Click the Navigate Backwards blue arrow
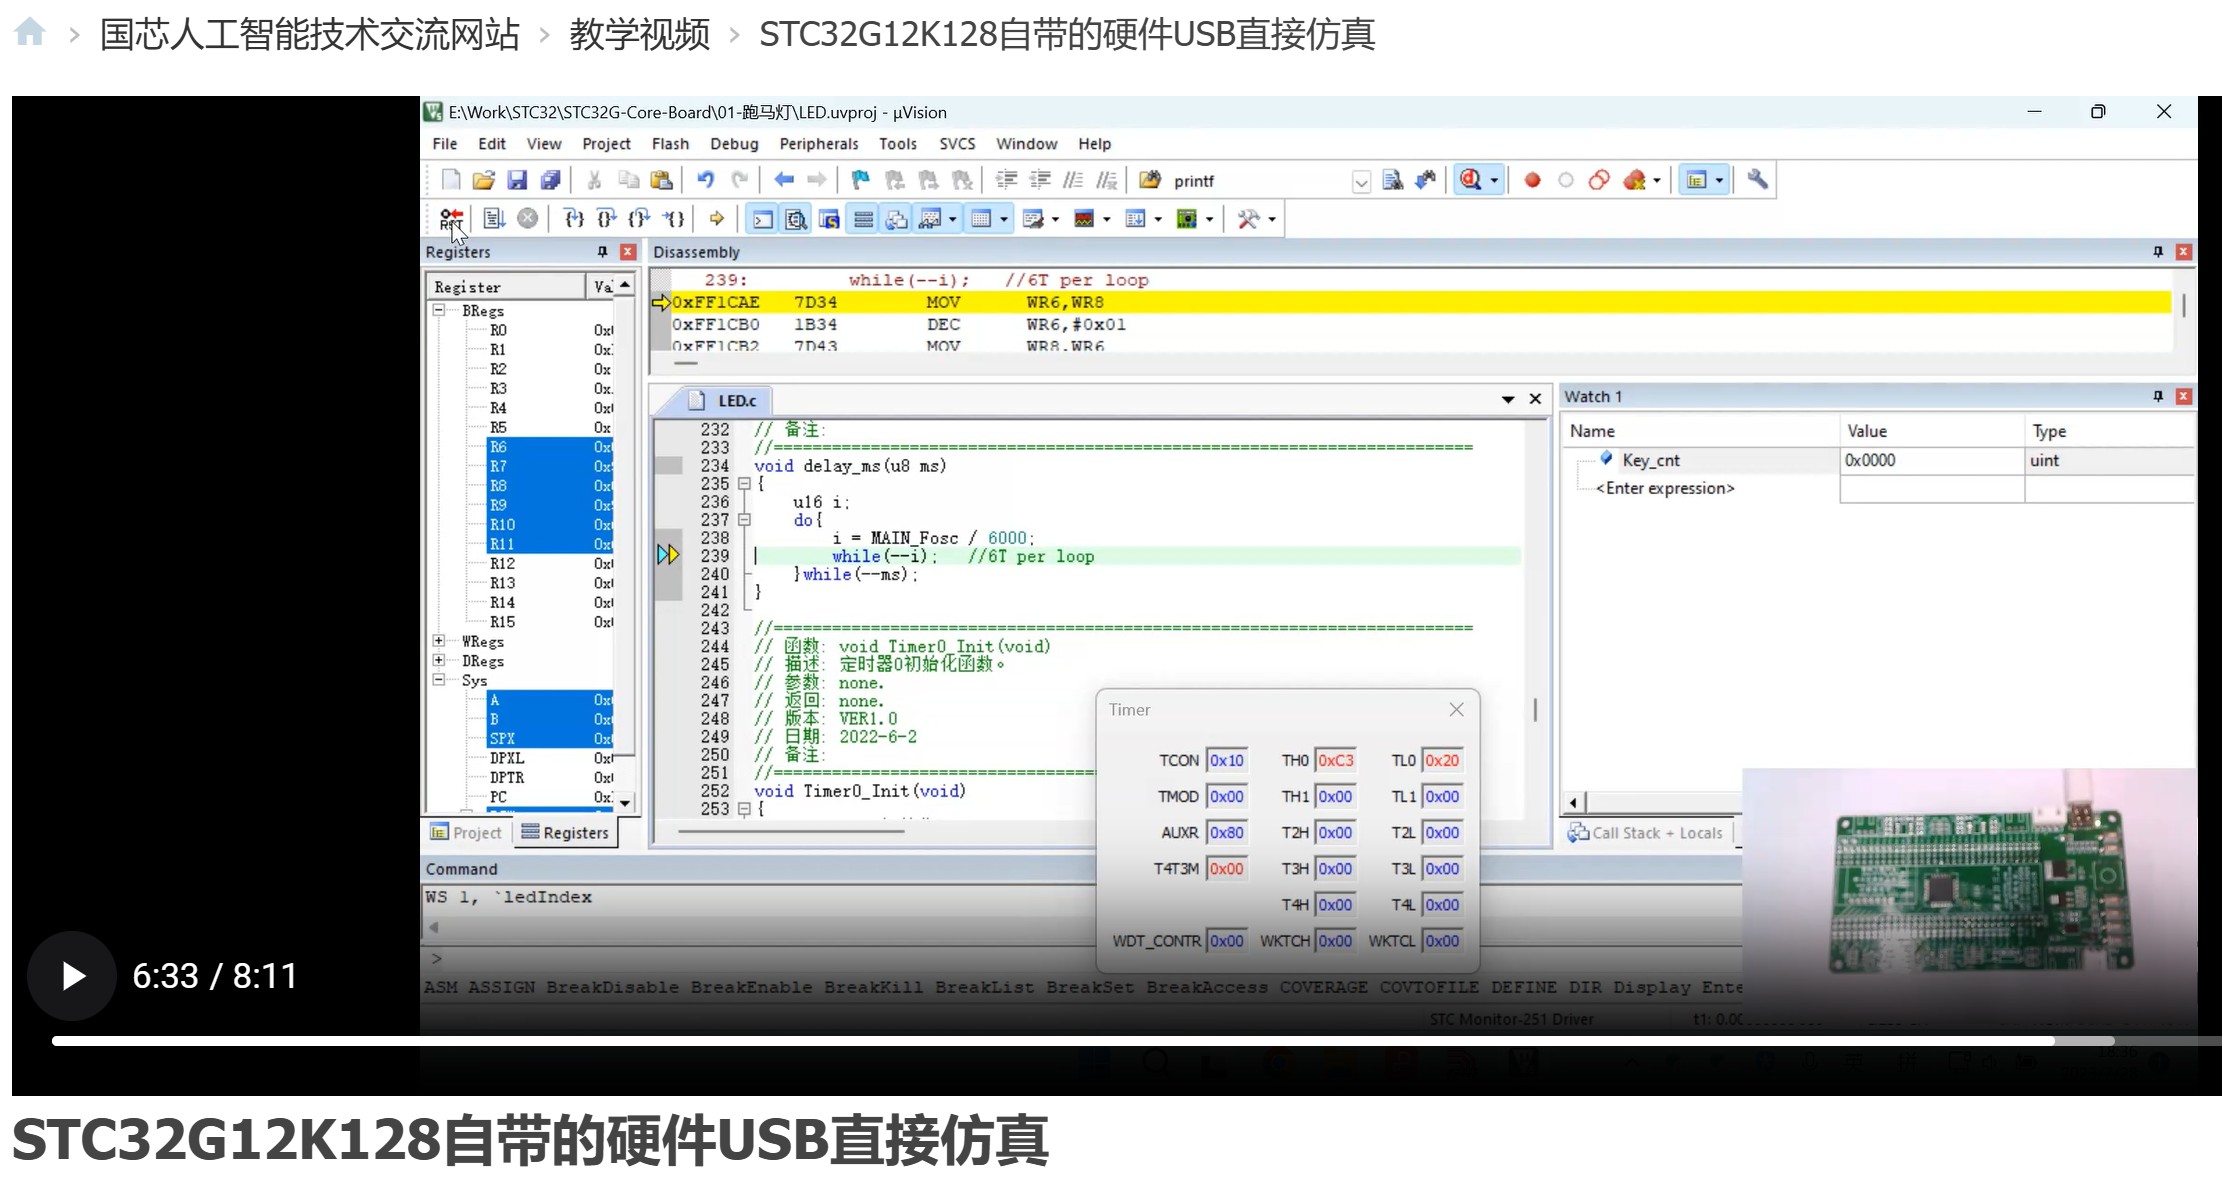This screenshot has width=2222, height=1180. [x=784, y=180]
